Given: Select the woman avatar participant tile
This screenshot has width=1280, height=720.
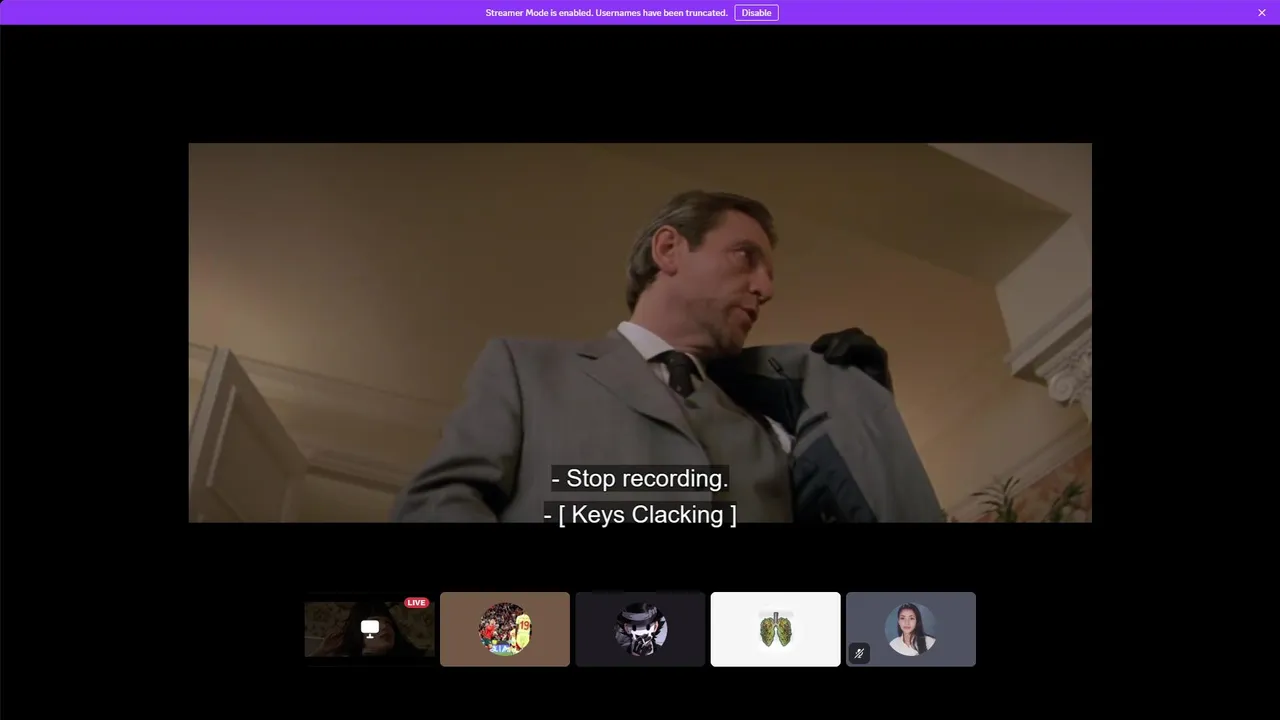Looking at the screenshot, I should [x=911, y=629].
